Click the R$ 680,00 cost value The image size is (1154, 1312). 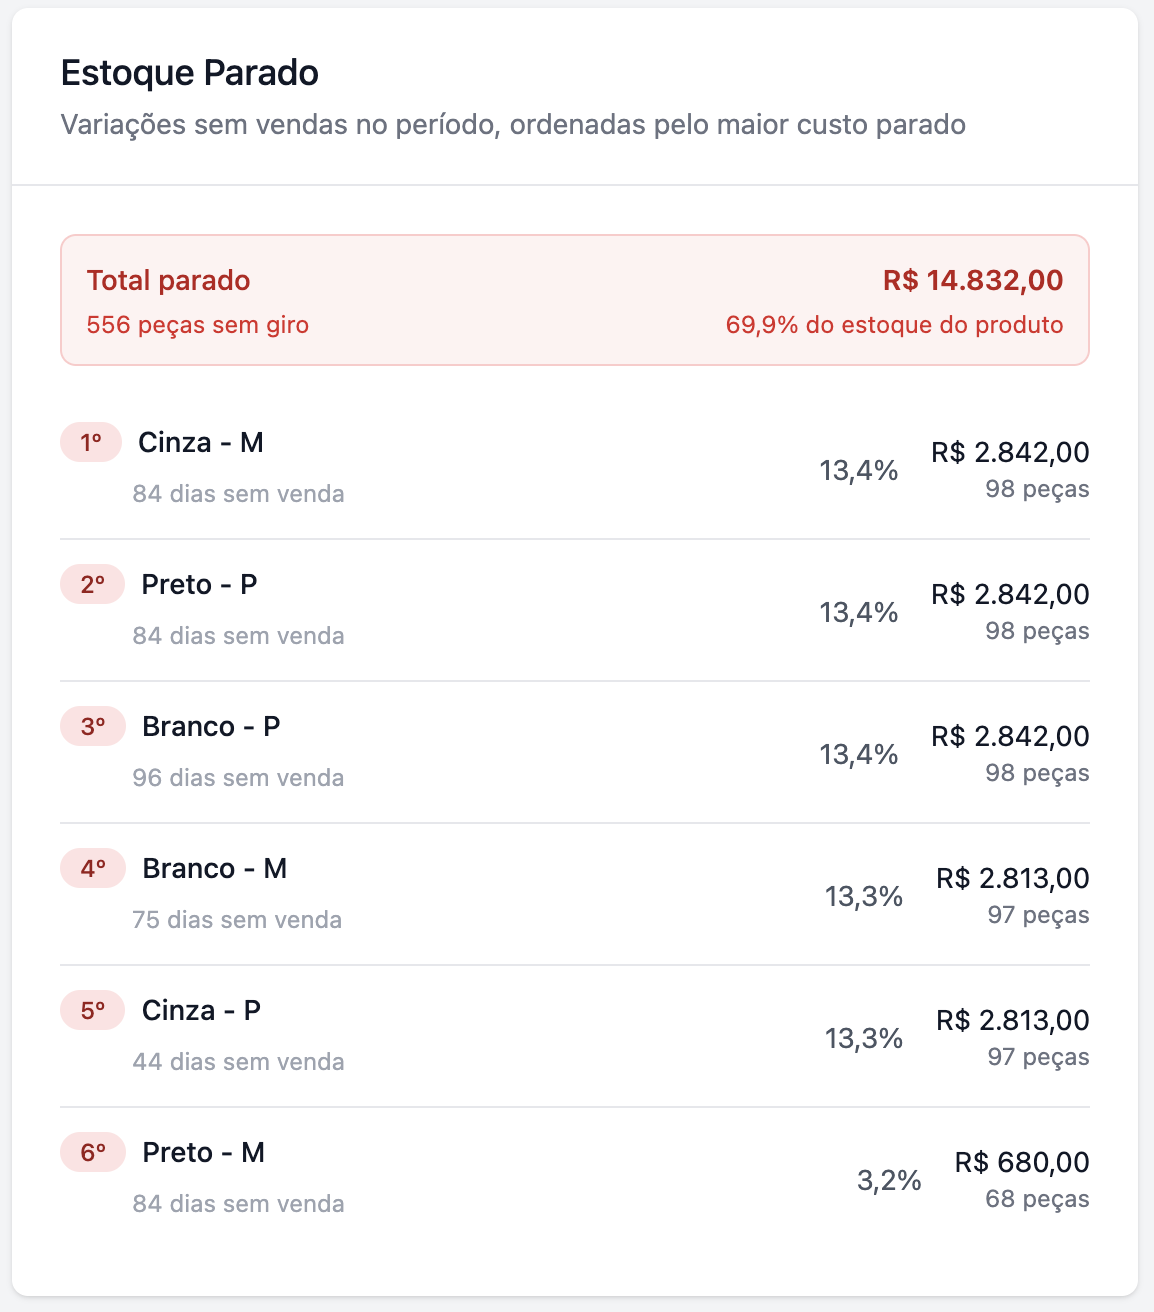(x=1022, y=1162)
